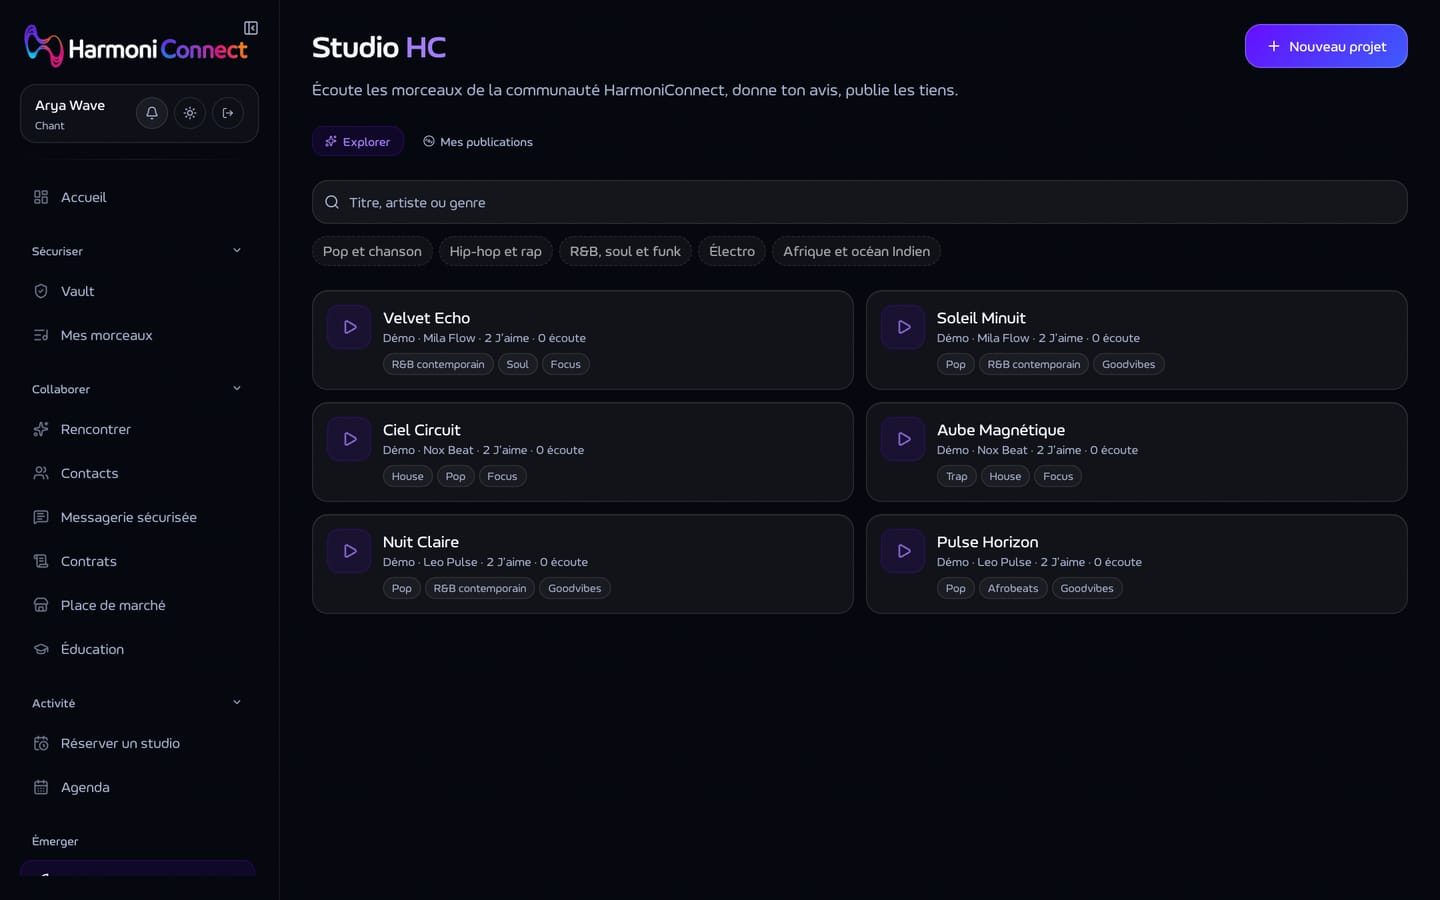Open Réserver un studio
Screen dimensions: 1440x900
(139, 743)
